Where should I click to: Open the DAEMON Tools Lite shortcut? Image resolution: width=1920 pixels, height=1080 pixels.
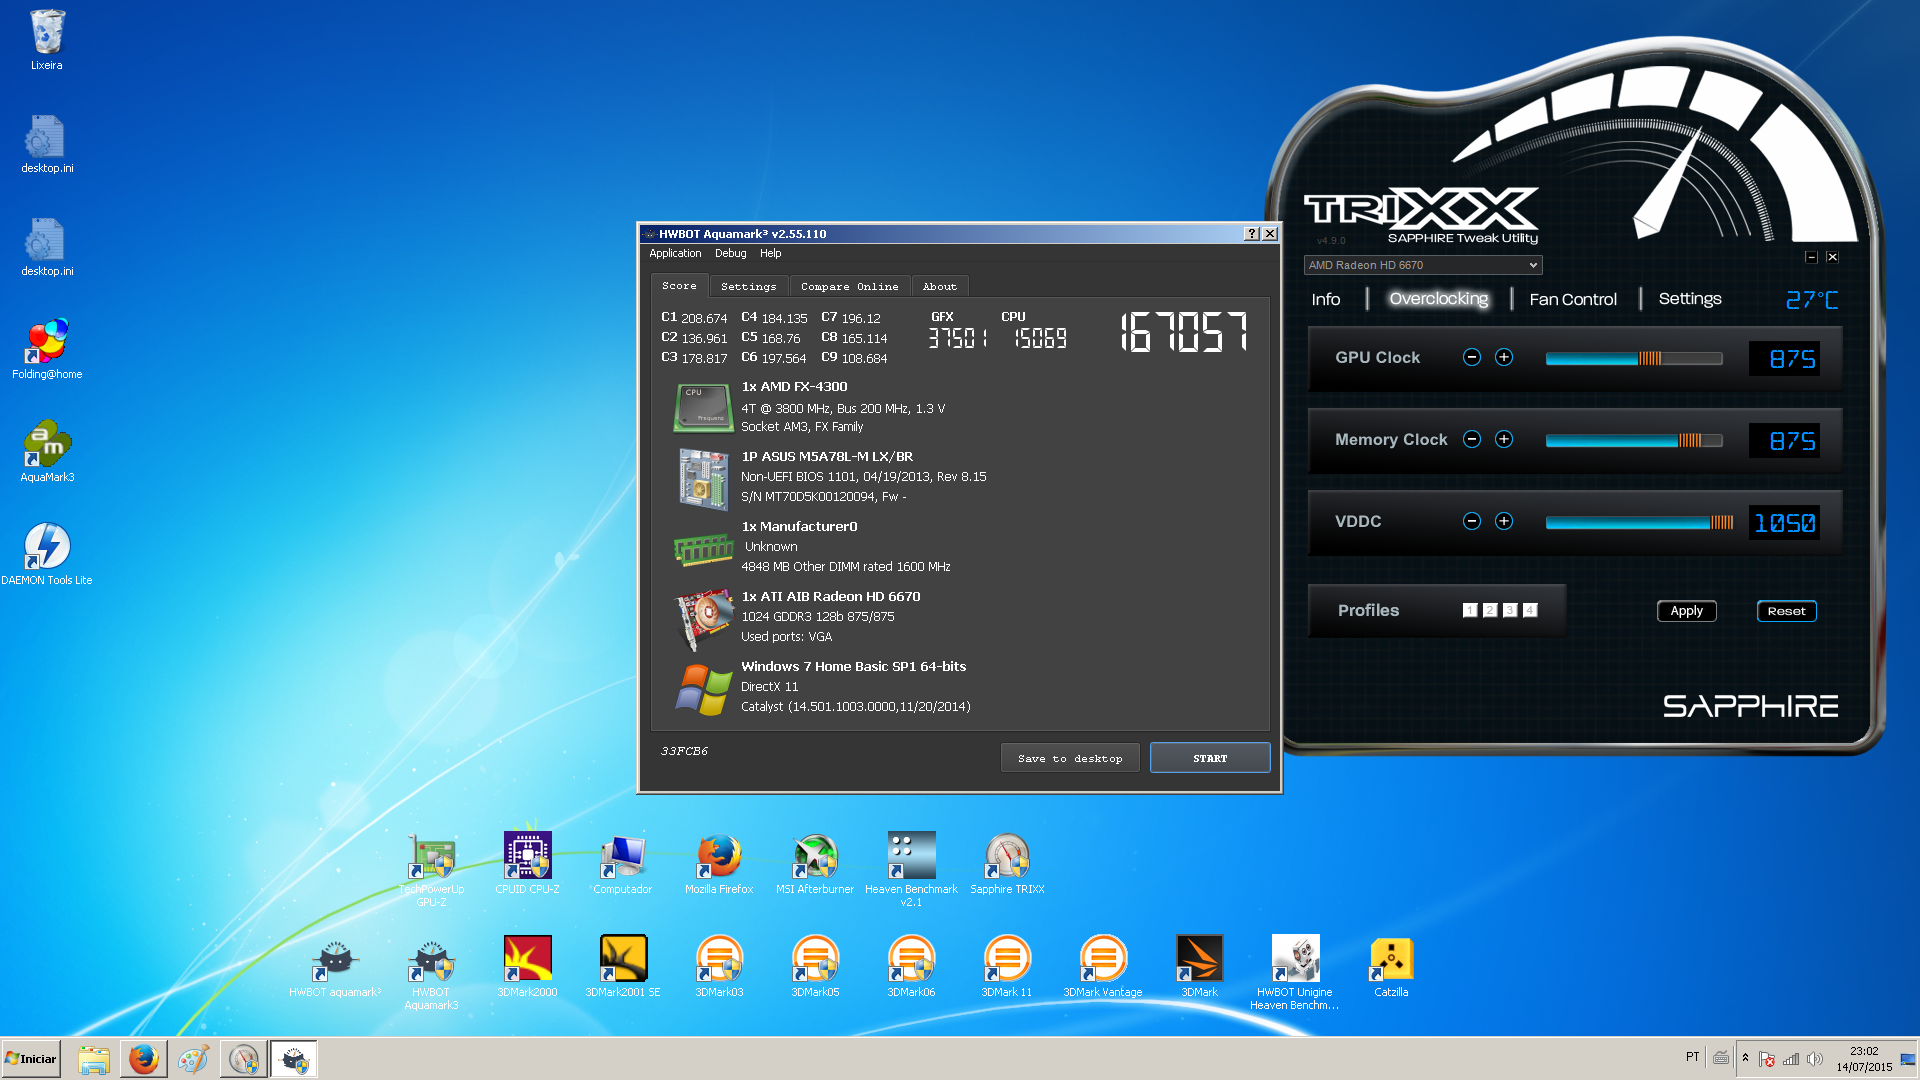[47, 555]
